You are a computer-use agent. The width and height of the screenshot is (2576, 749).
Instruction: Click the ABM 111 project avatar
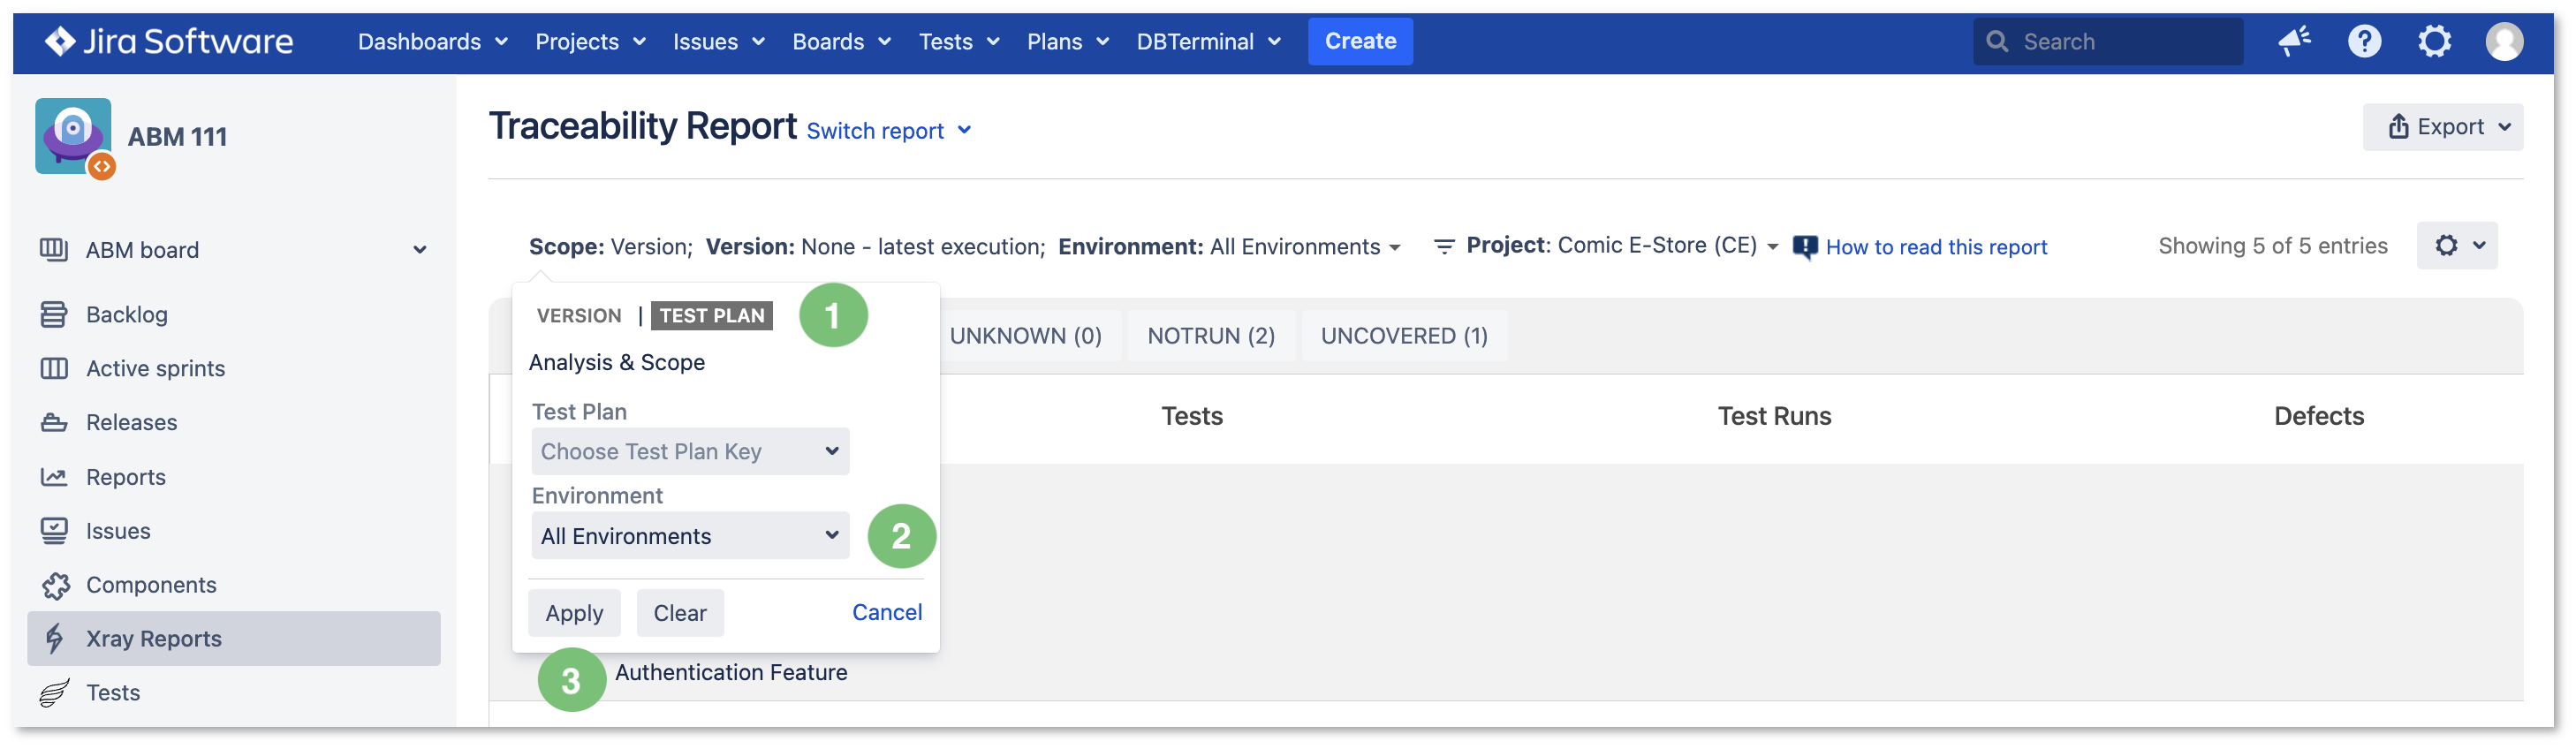pyautogui.click(x=74, y=137)
